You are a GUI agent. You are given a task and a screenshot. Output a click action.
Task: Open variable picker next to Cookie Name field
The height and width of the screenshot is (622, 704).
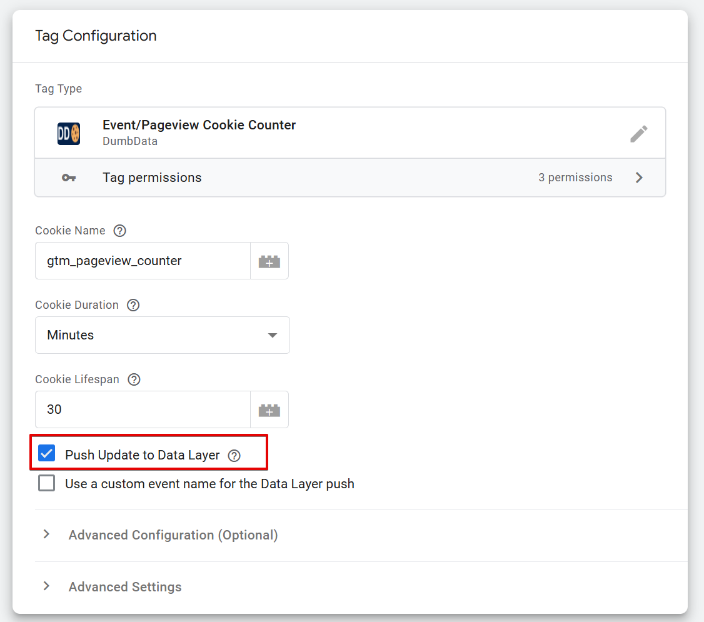click(269, 261)
